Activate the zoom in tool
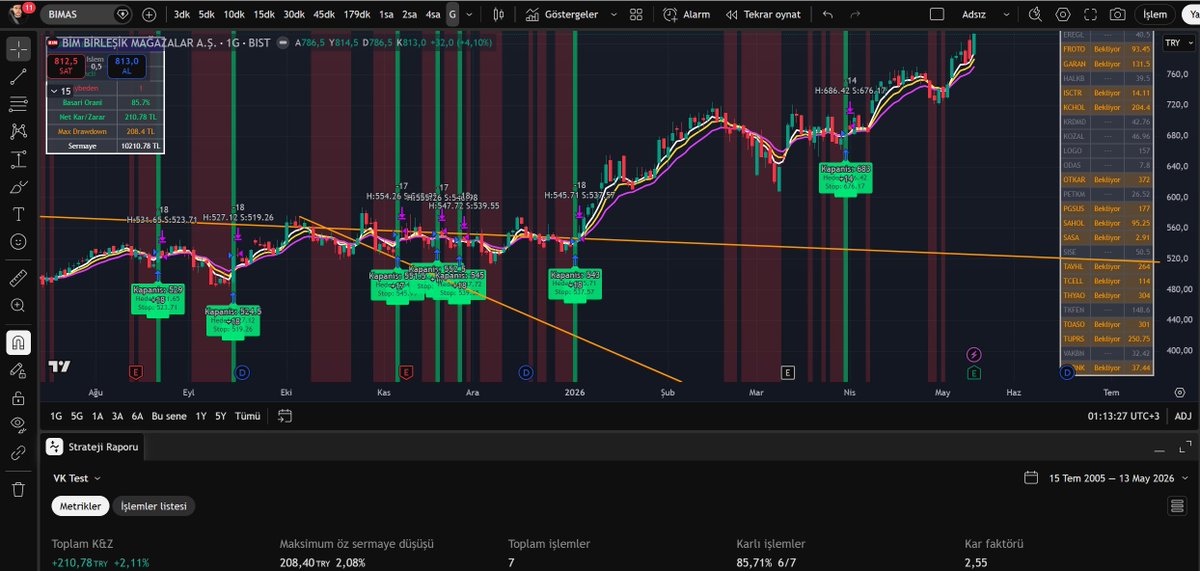Viewport: 1200px width, 571px height. click(18, 305)
